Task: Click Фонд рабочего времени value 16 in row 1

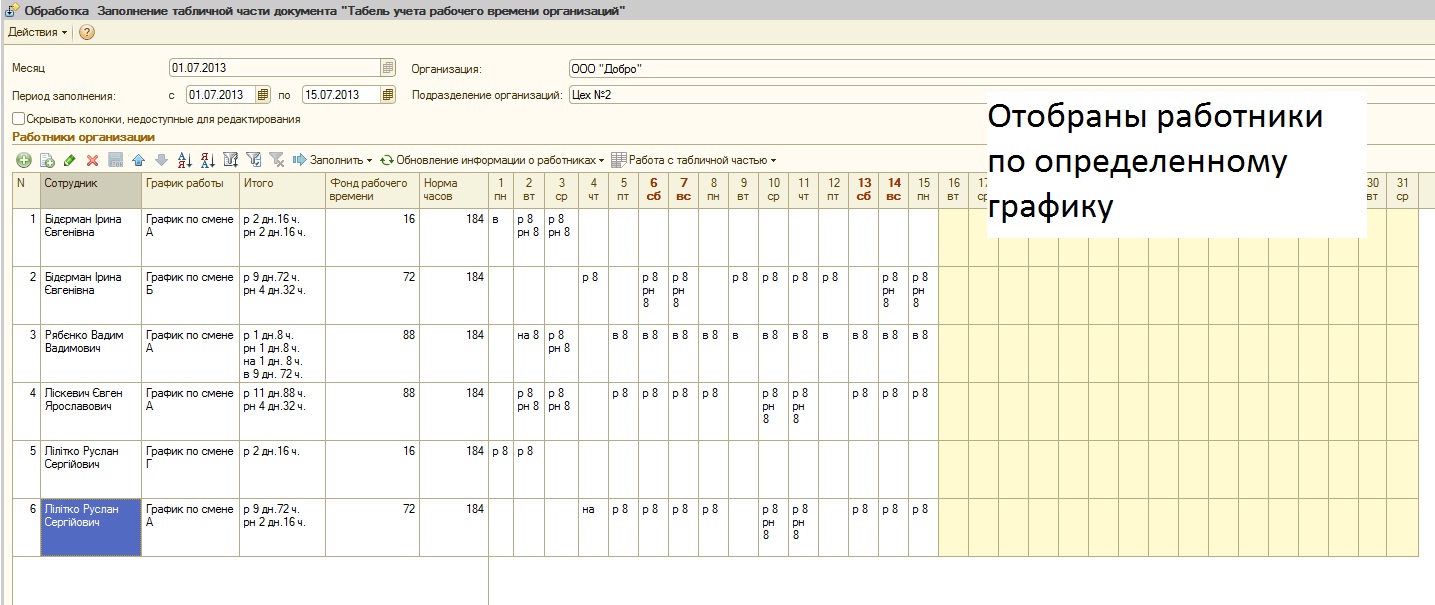Action: tap(372, 237)
